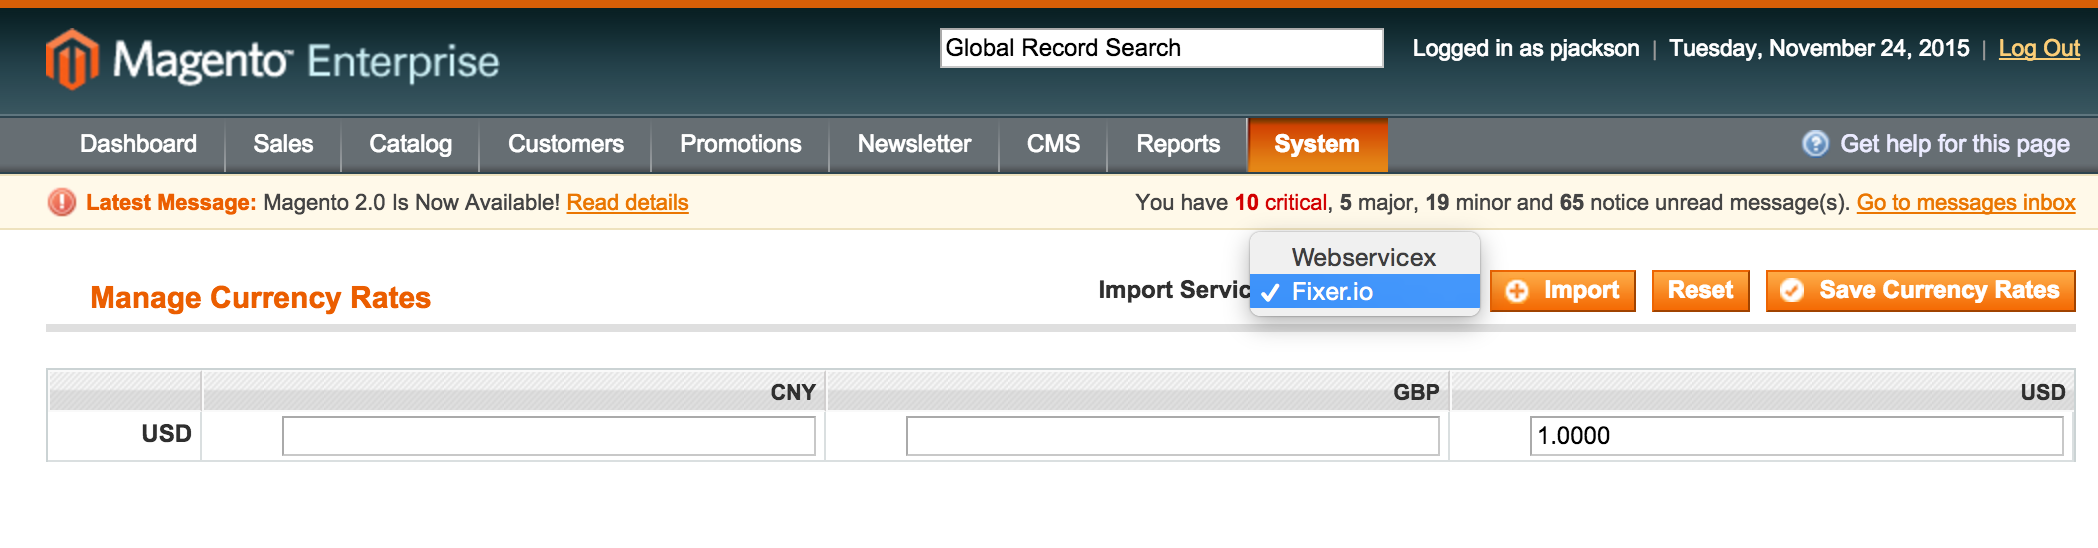Open the Customers menu
Image resolution: width=2098 pixels, height=548 pixels.
pos(566,144)
